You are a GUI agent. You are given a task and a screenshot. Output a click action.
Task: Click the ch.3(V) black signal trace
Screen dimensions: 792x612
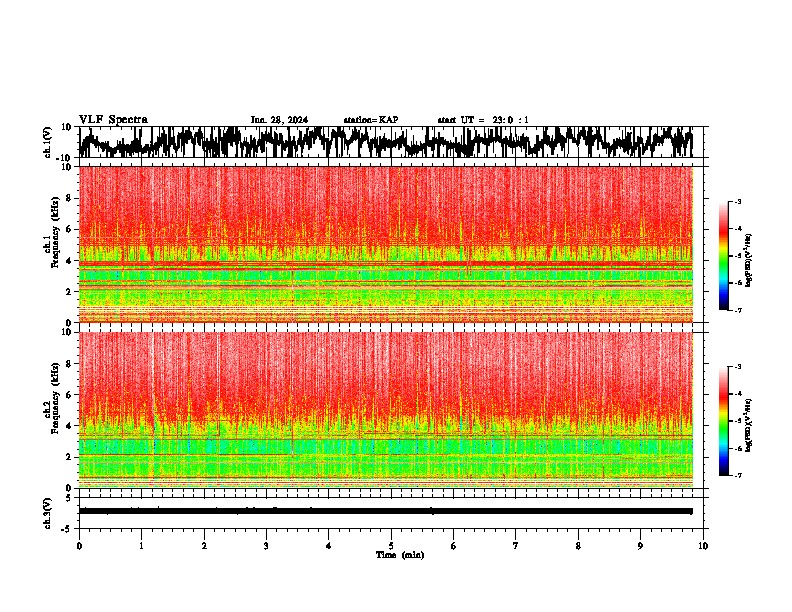coord(386,512)
